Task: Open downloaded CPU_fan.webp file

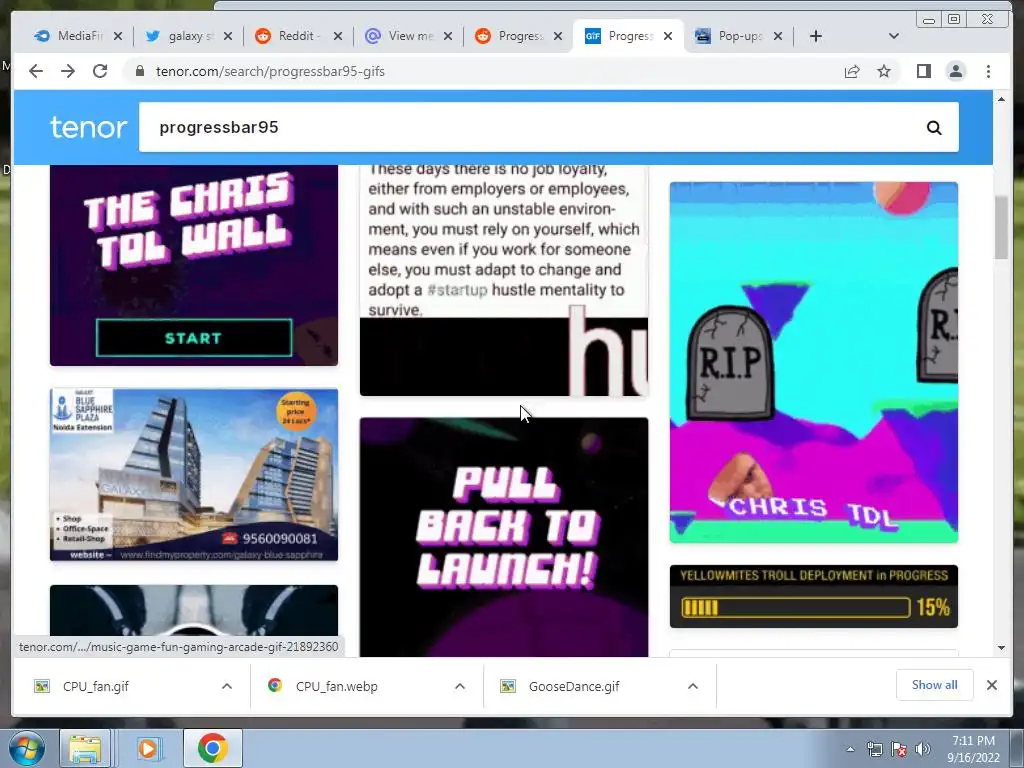Action: [336, 686]
